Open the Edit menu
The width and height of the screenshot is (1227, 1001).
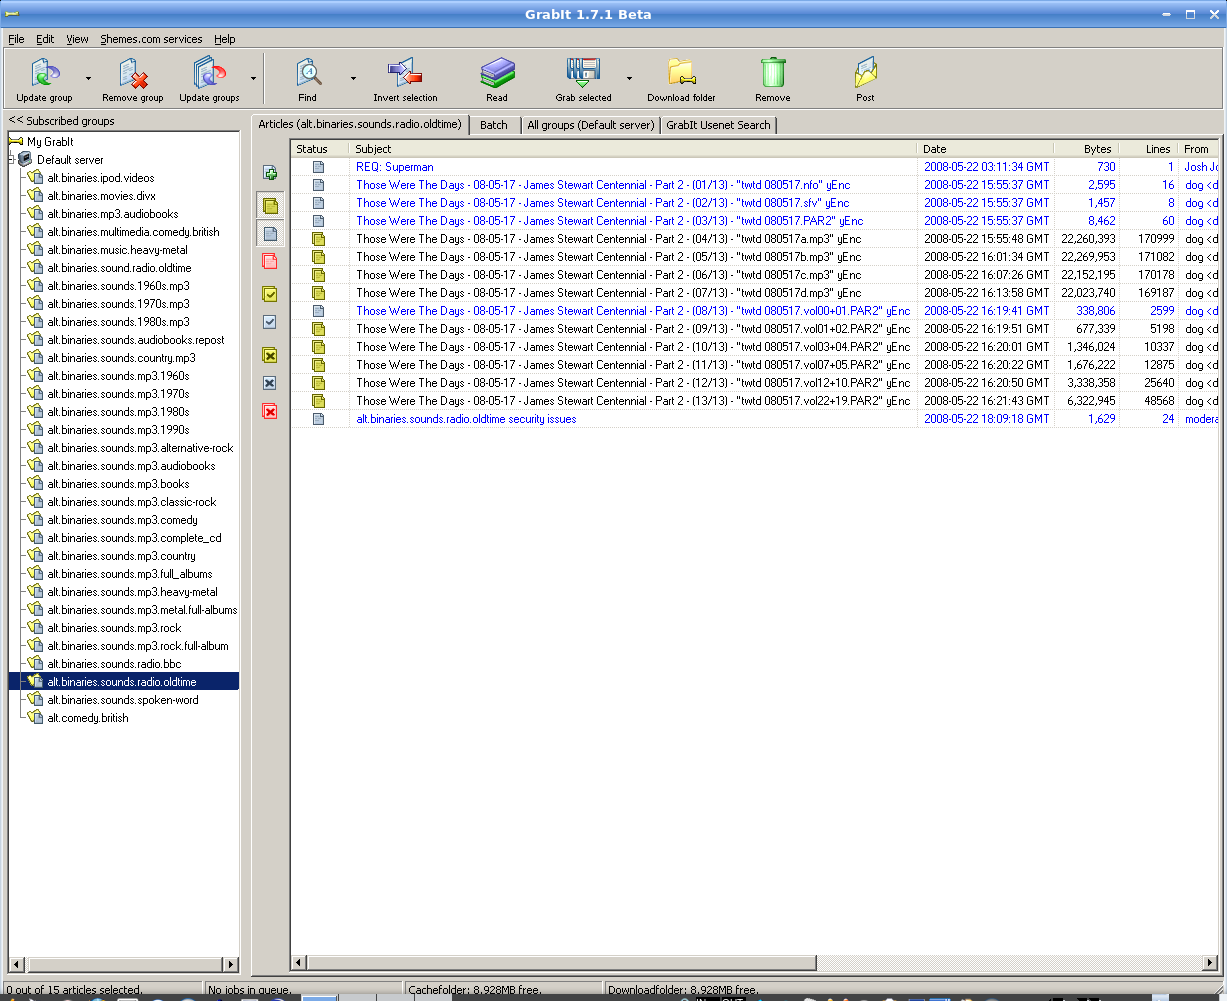pos(45,39)
